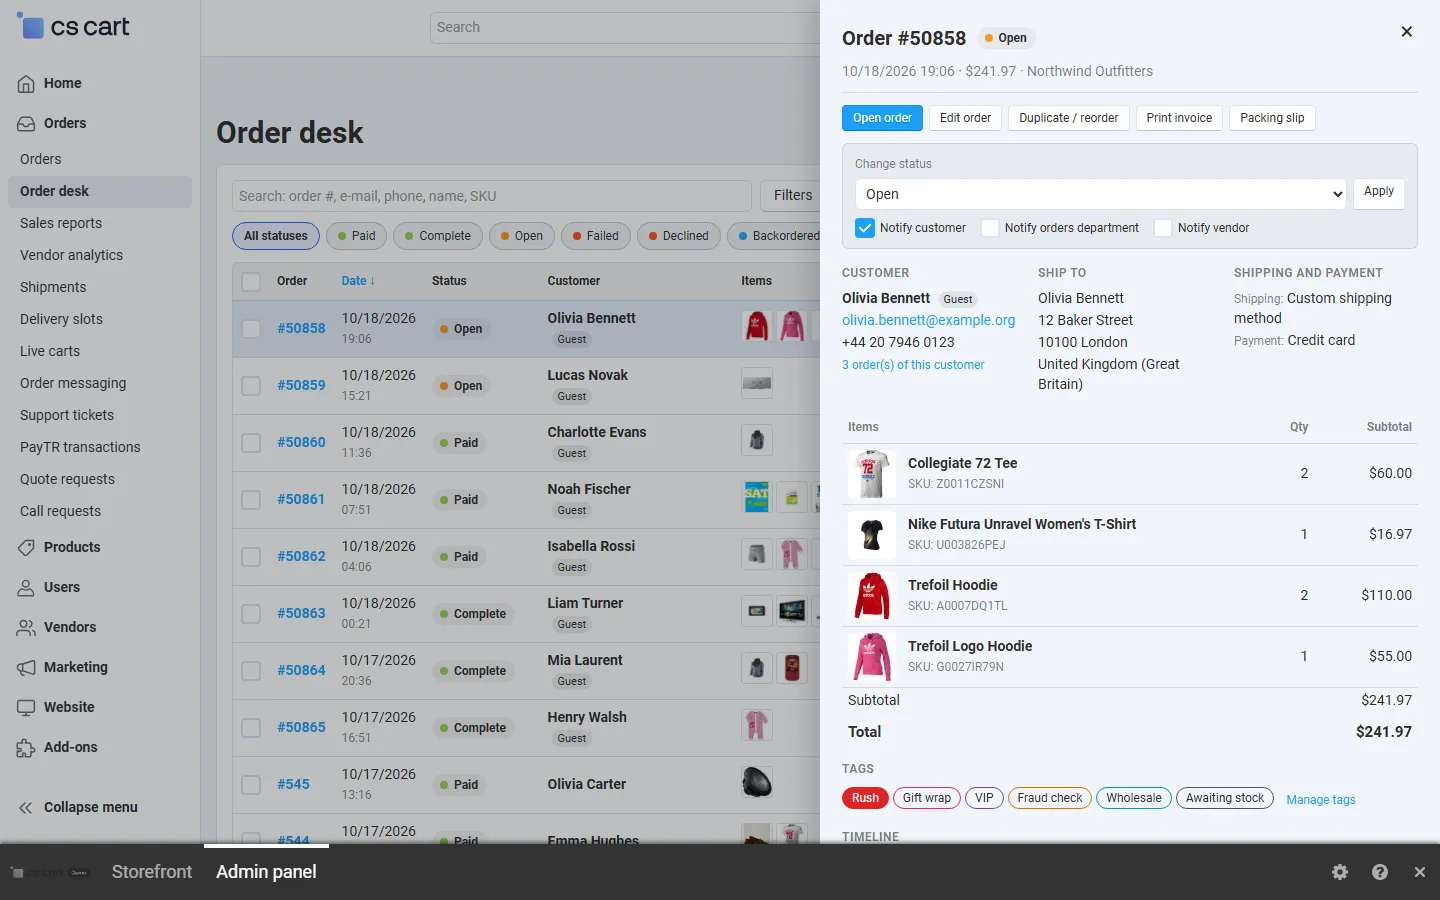The image size is (1440, 900).
Task: Select checkbox for order #50859 row
Action: tap(251, 386)
